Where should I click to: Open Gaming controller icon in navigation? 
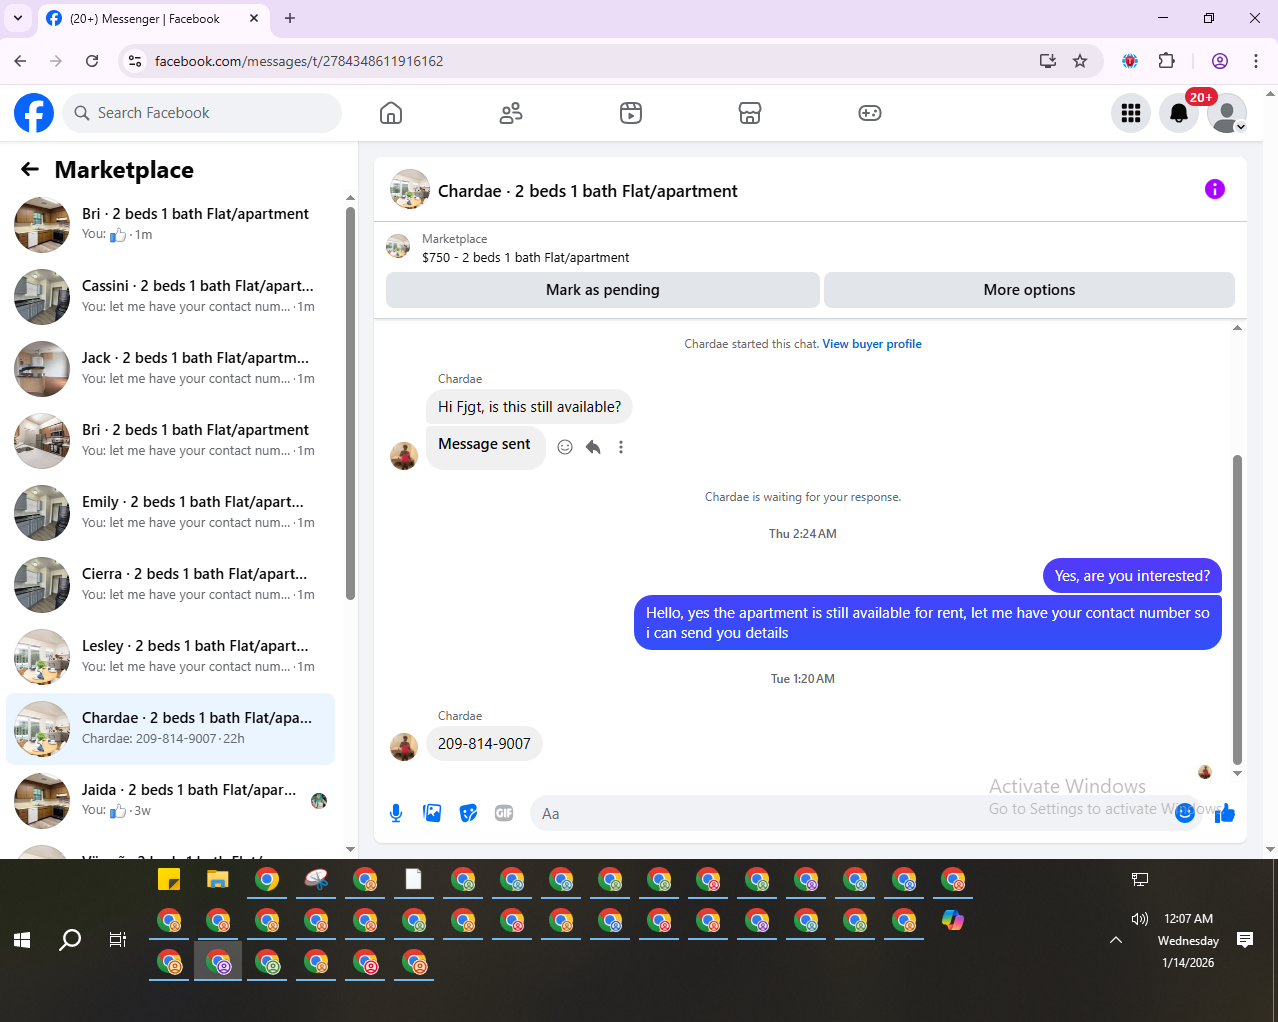870,113
